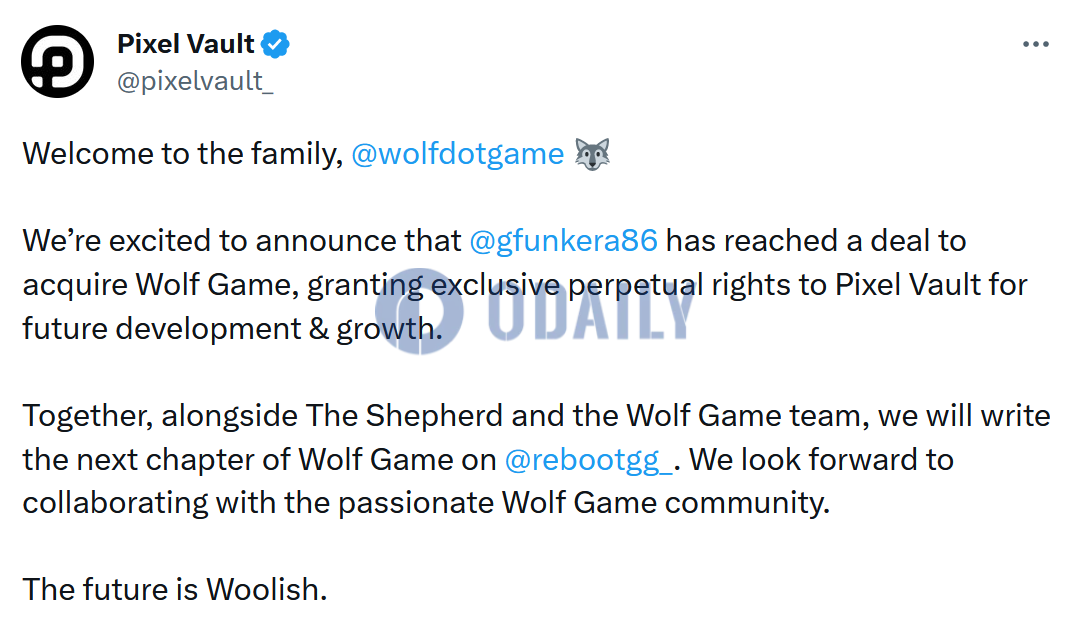Follow the @wolfdotgame mention link
The width and height of the screenshot is (1072, 624).
pyautogui.click(x=457, y=154)
